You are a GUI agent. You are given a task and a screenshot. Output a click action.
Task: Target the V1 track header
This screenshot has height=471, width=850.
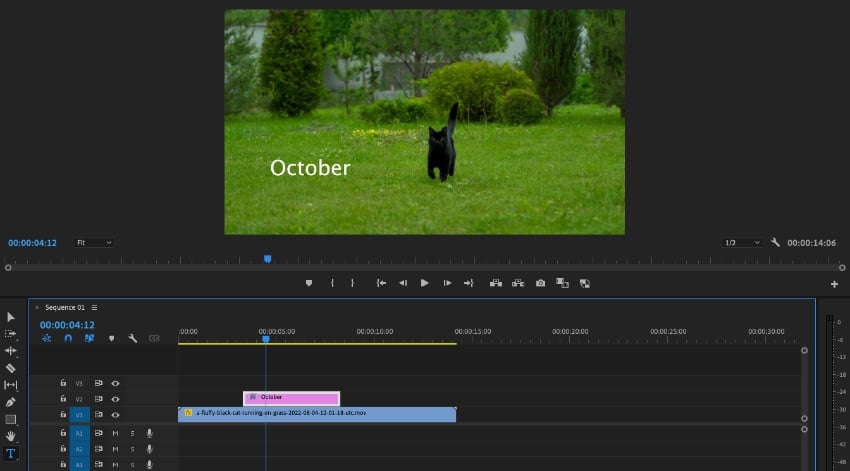[x=79, y=415]
